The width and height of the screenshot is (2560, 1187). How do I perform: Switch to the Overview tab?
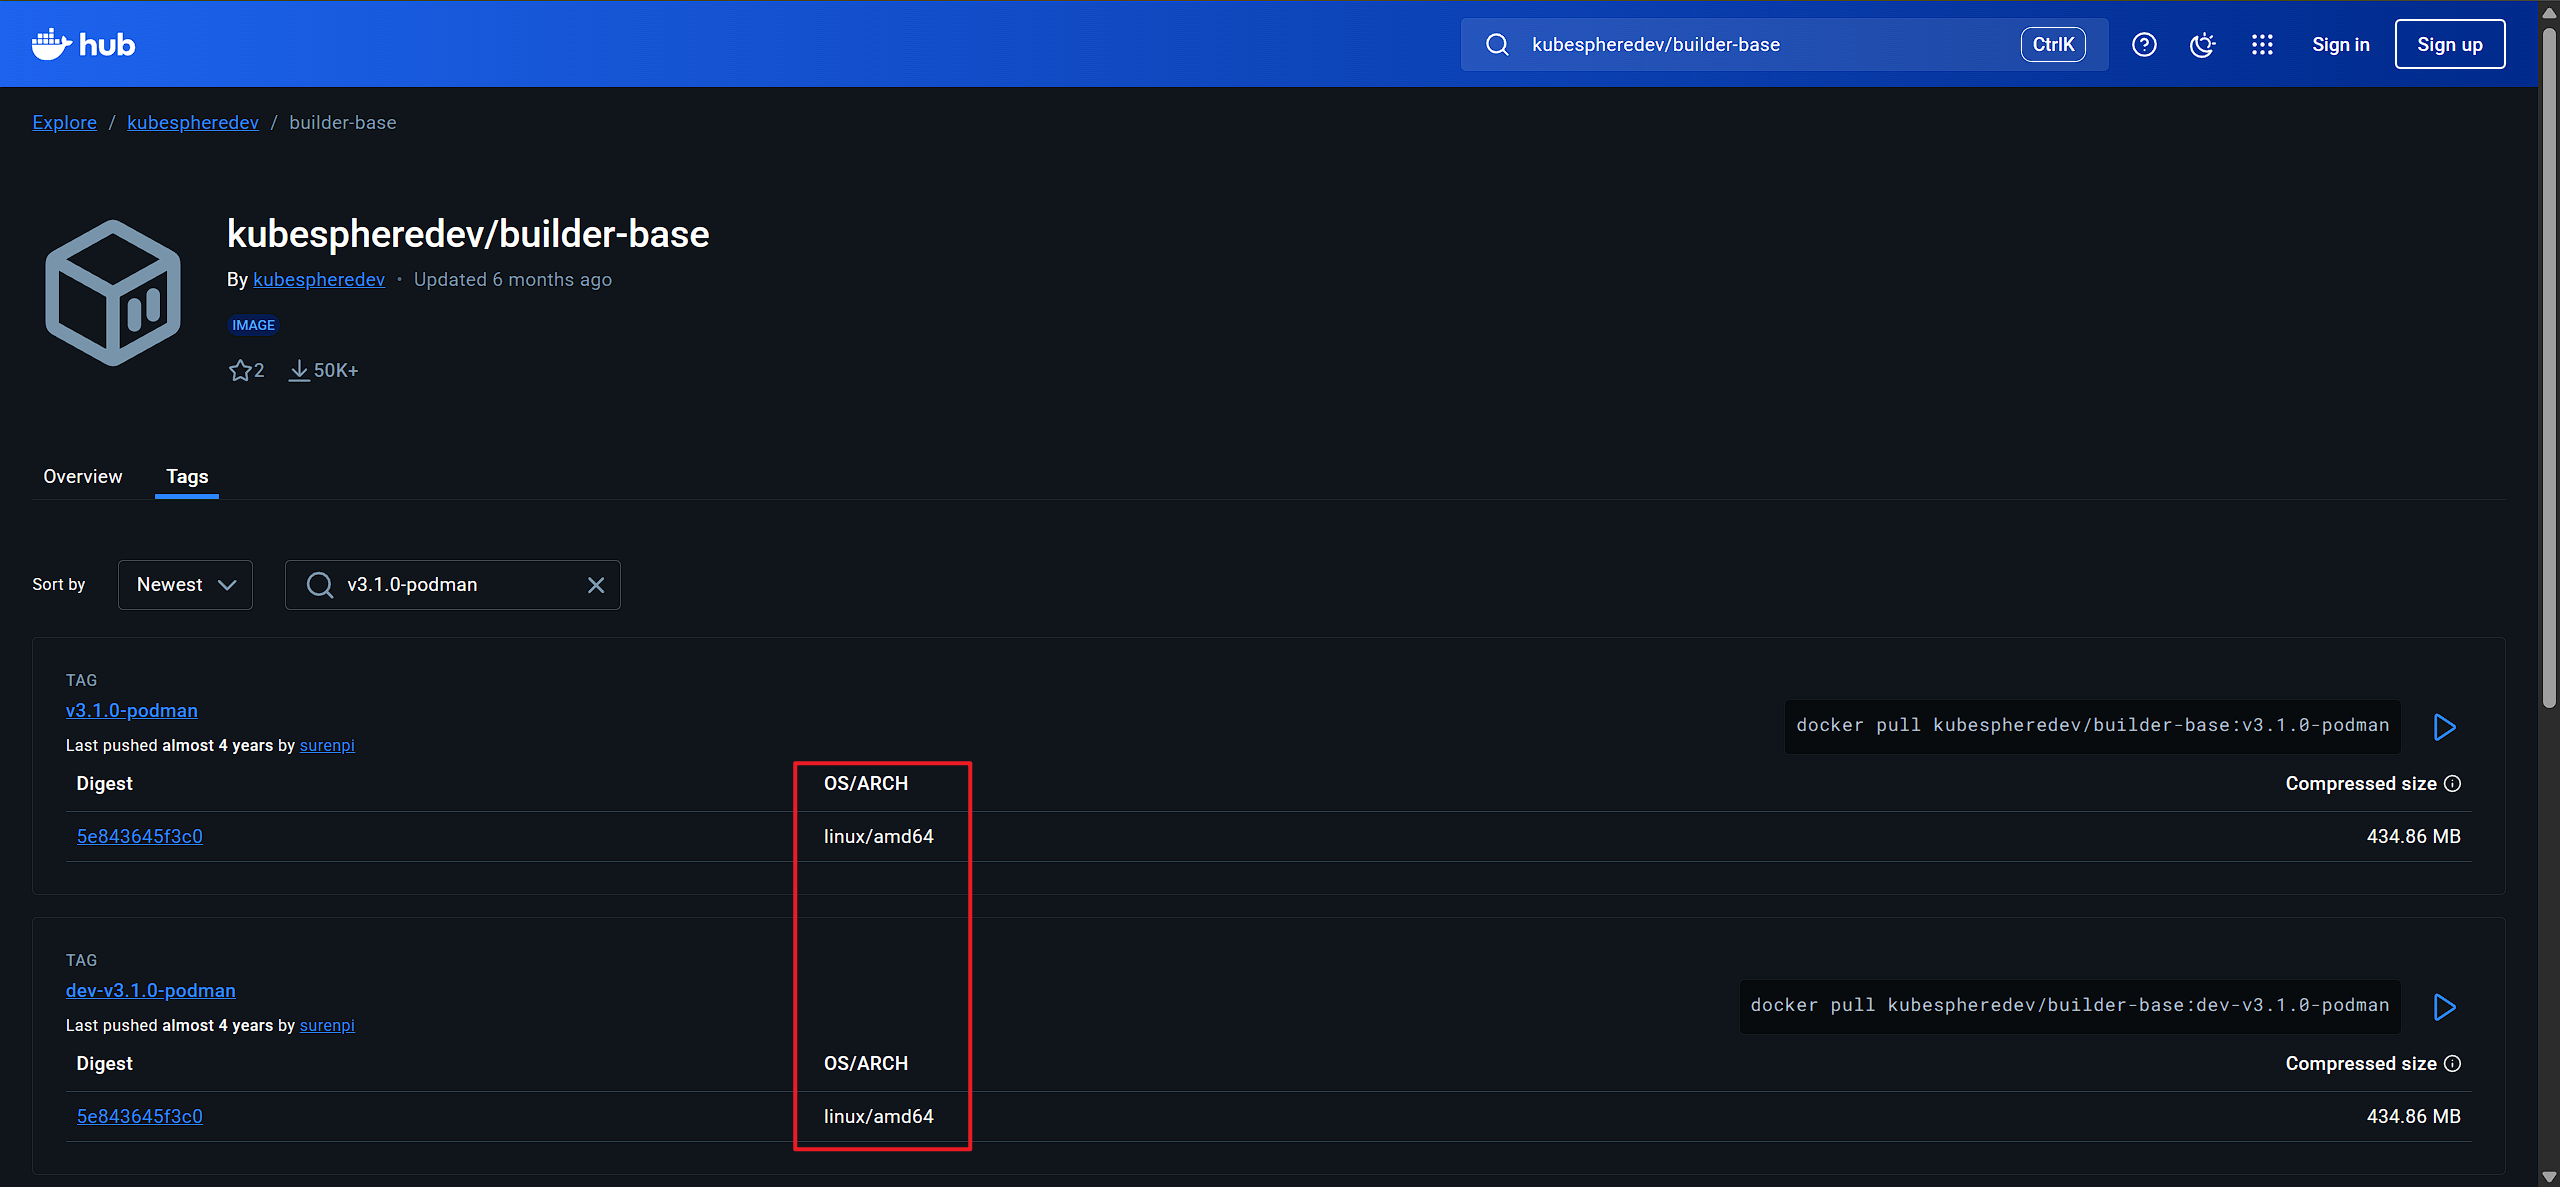point(82,476)
